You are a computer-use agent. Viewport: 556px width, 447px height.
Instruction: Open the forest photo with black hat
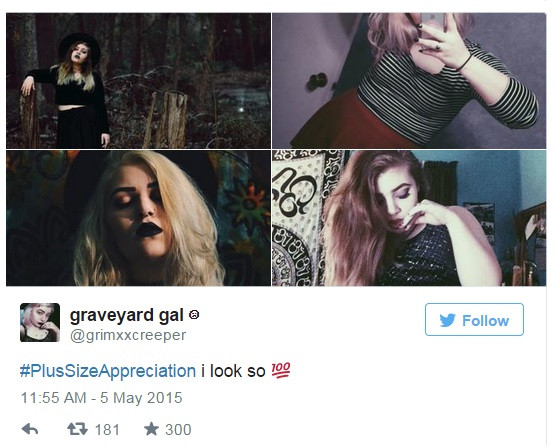[138, 81]
